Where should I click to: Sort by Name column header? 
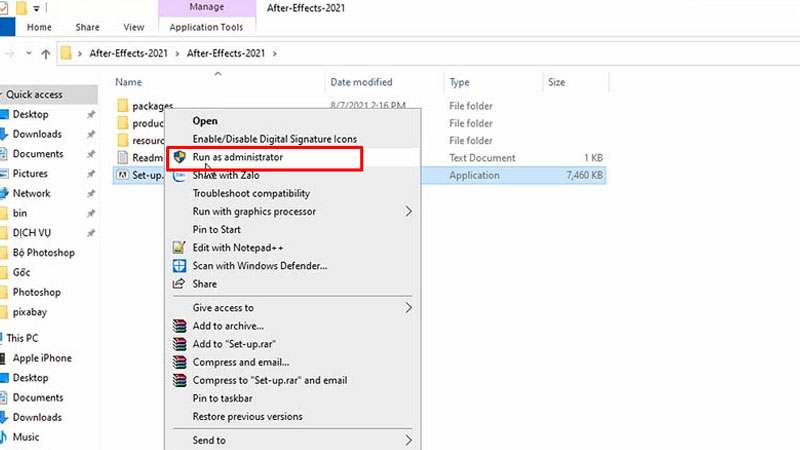(x=129, y=82)
